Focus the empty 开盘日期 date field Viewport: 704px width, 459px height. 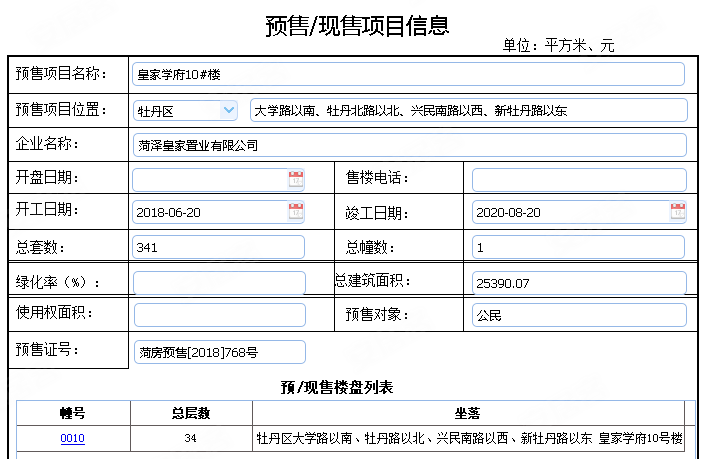pos(210,180)
